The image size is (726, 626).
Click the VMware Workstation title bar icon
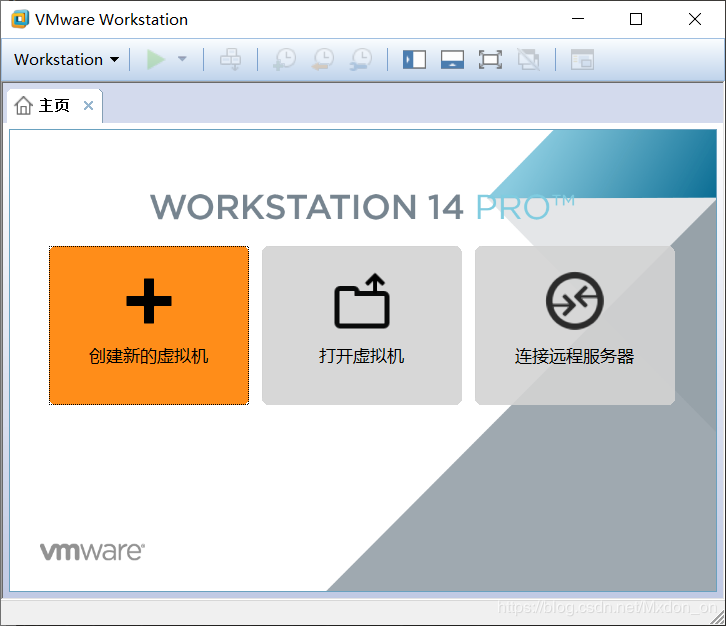[x=20, y=19]
